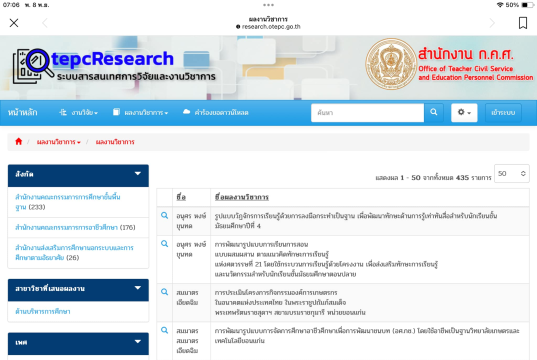Collapse the สาขาวิชาที่เสนอผลงาน panel
537x360 pixels.
click(x=78, y=289)
